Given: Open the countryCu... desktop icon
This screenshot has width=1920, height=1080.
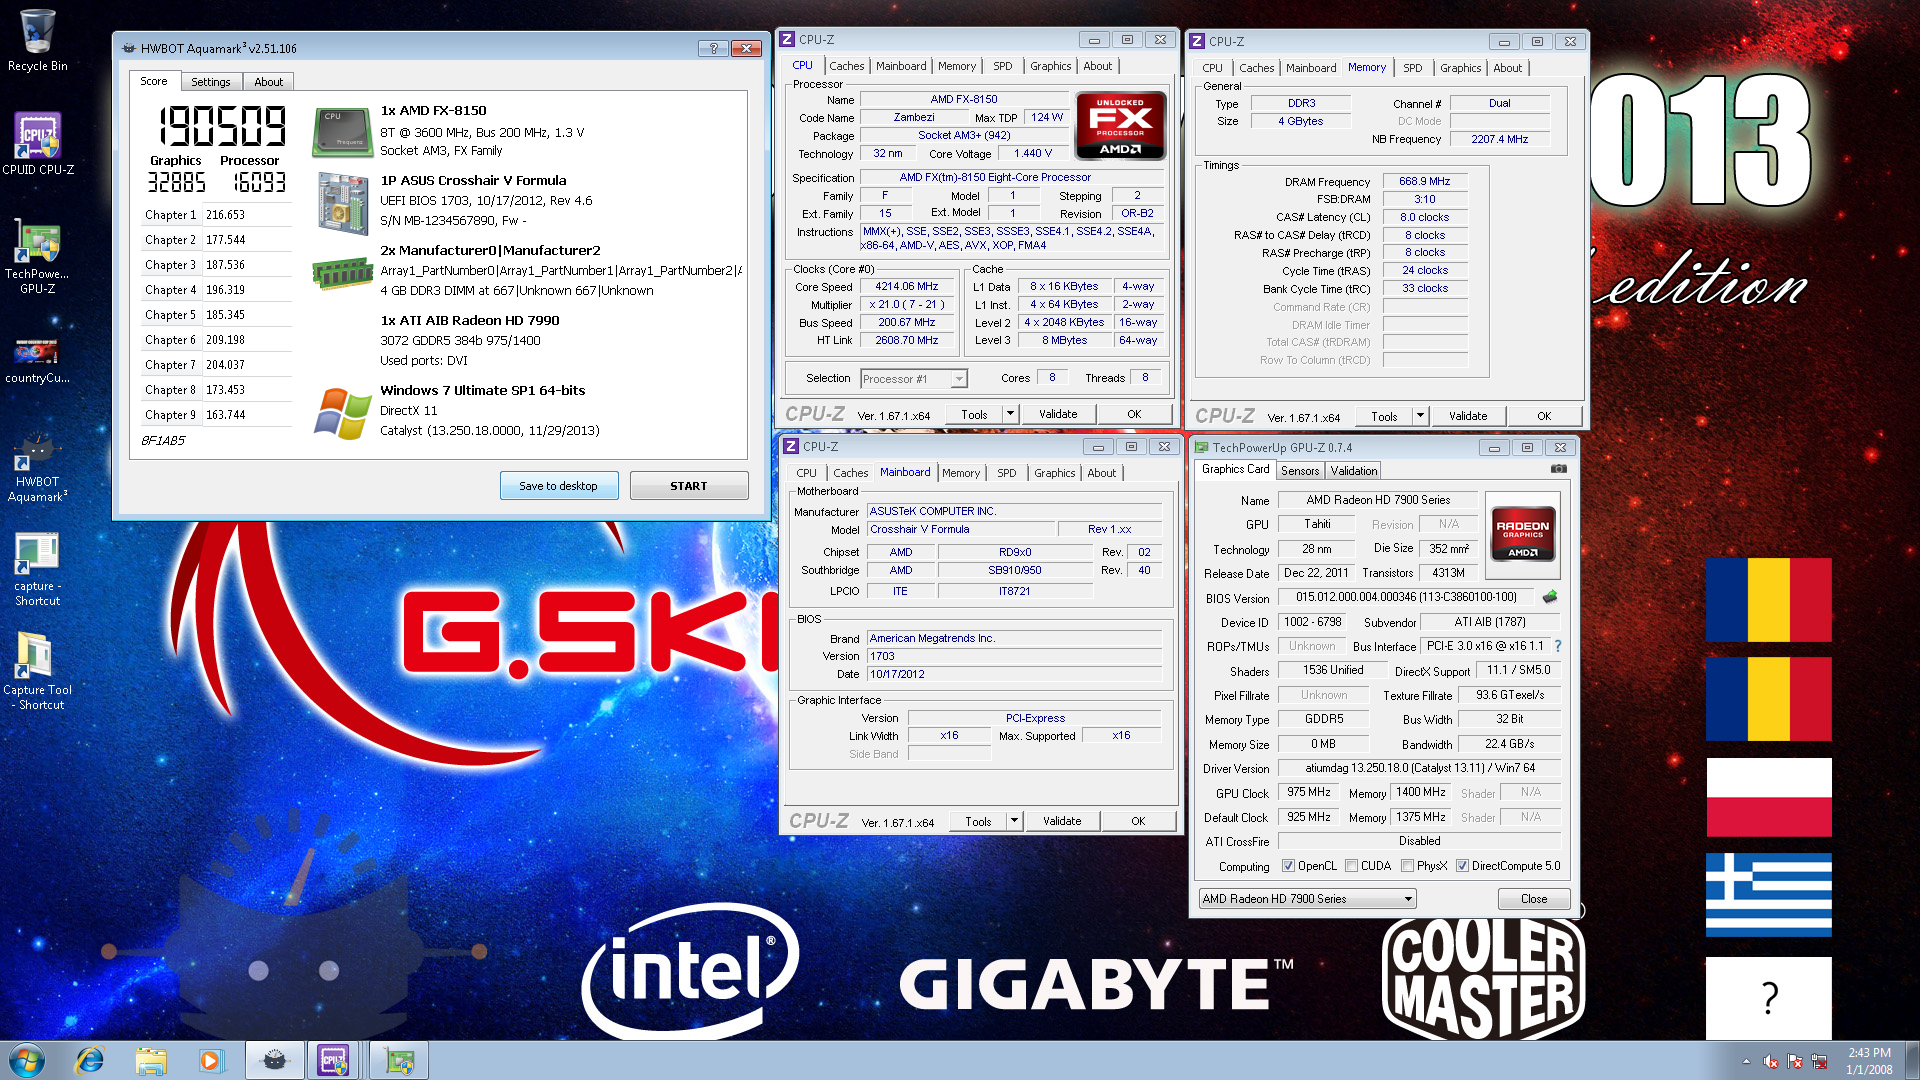Looking at the screenshot, I should coord(37,361).
